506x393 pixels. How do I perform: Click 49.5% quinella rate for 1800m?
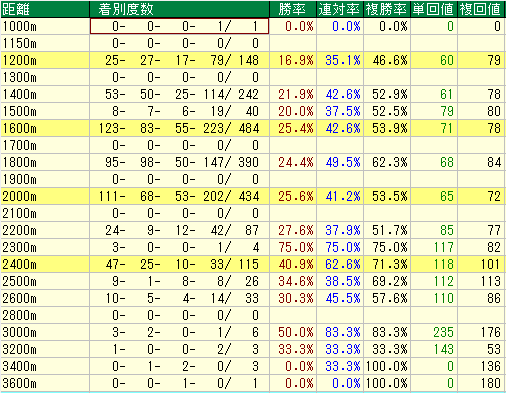pyautogui.click(x=343, y=162)
